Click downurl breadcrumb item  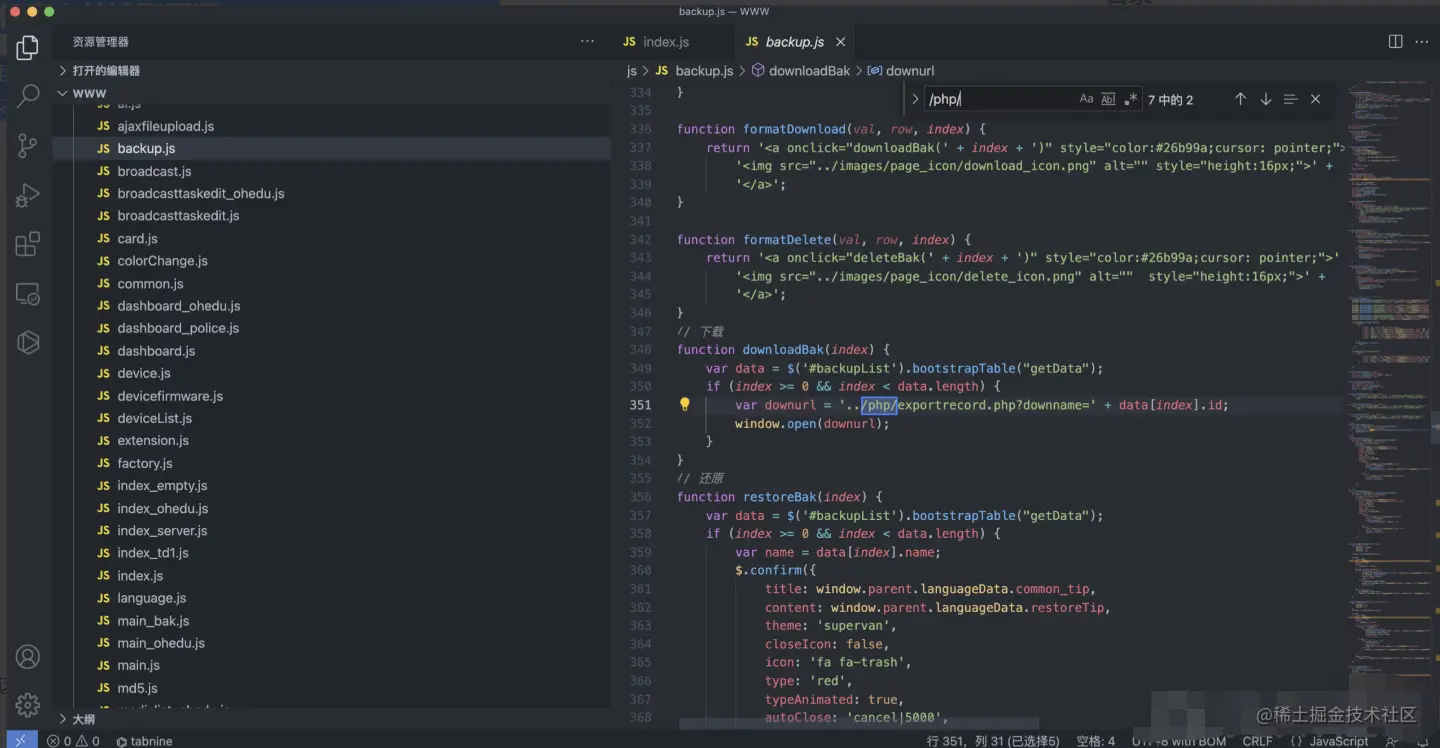point(901,71)
